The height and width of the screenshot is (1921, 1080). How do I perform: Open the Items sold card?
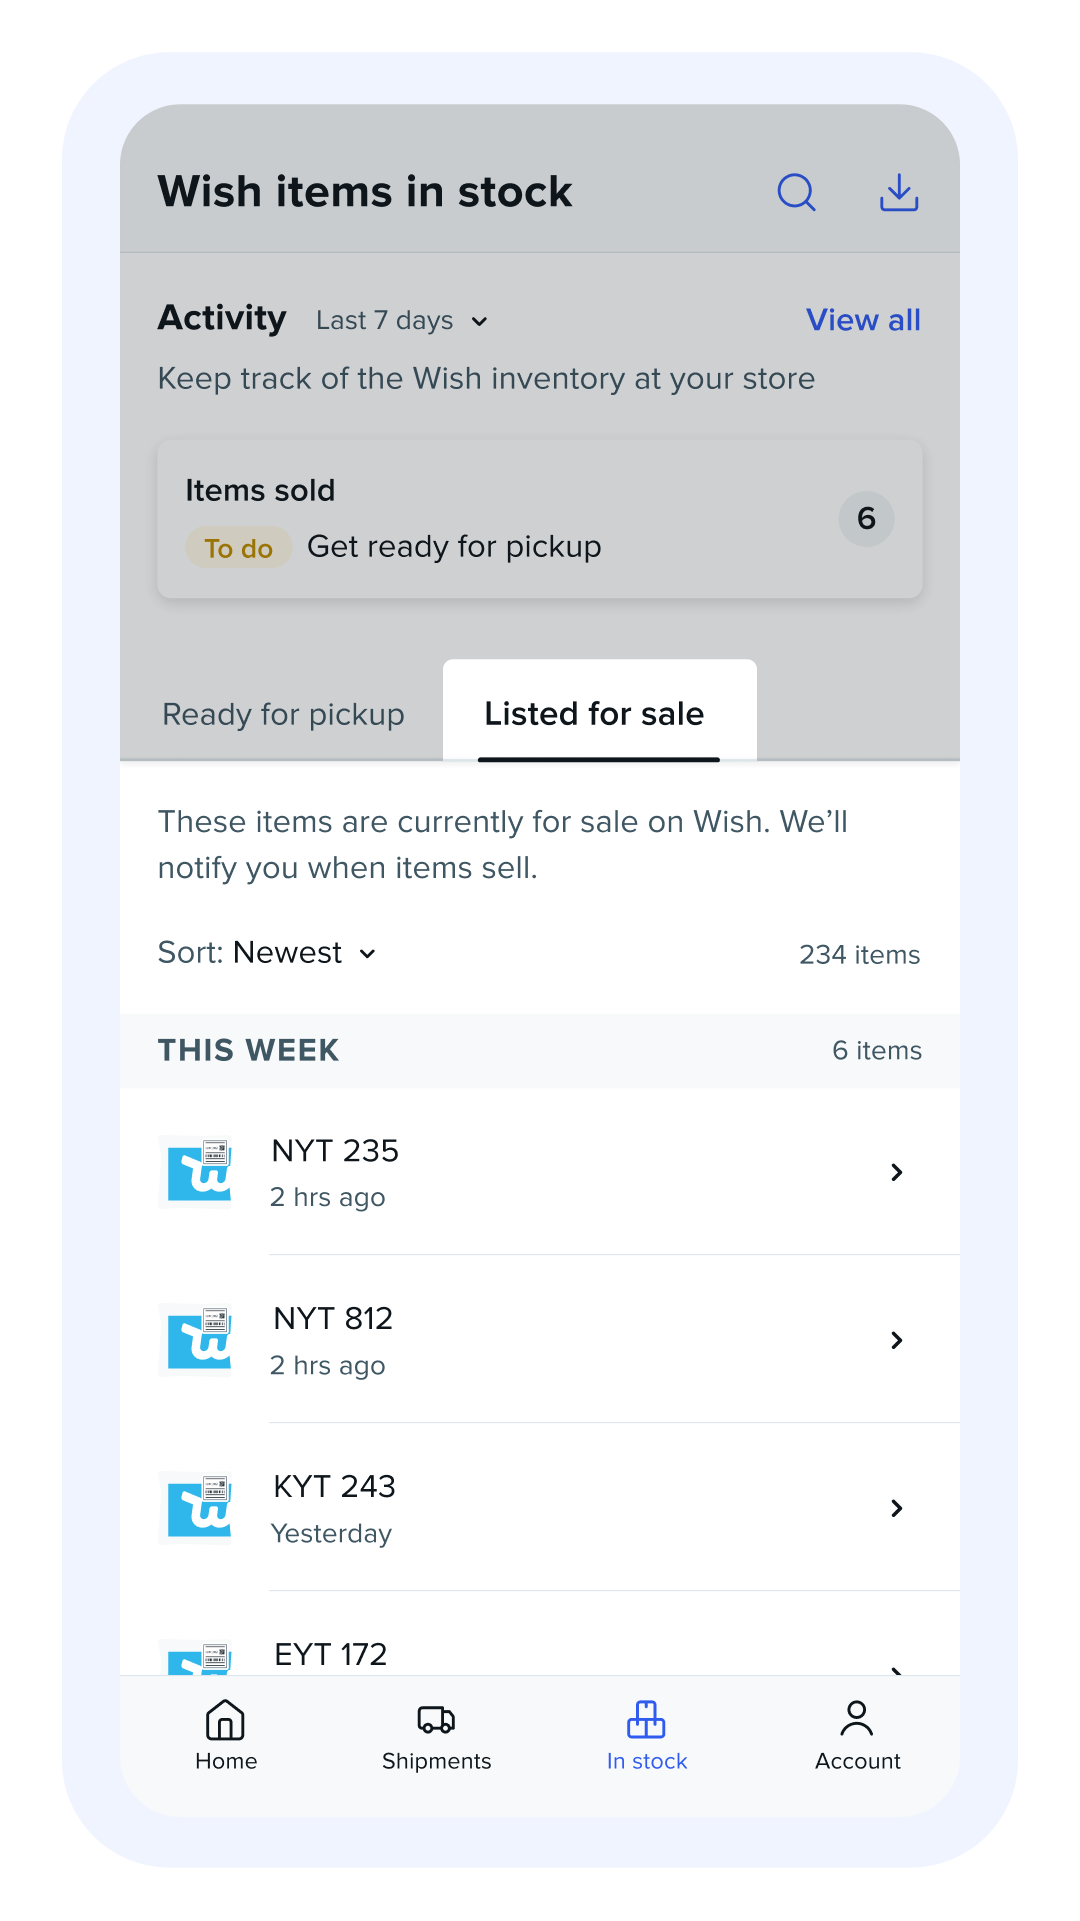[x=540, y=519]
